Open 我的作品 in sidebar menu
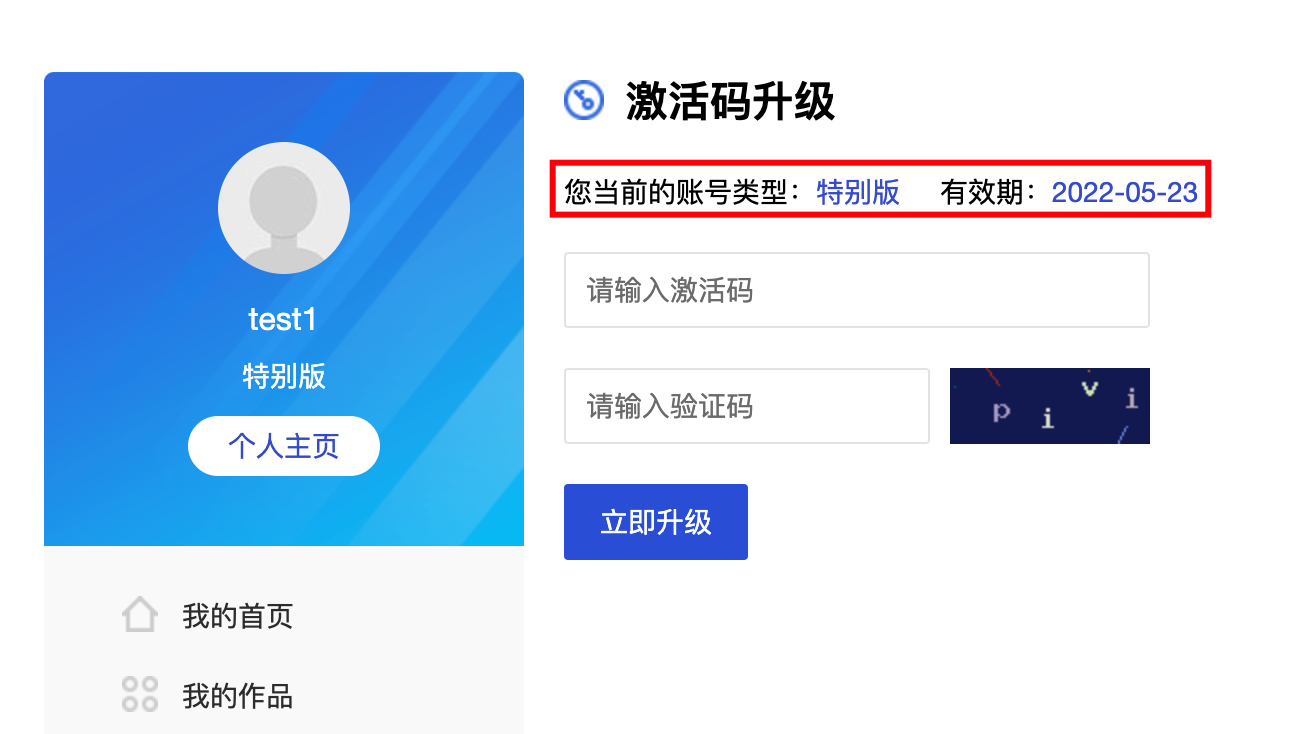Viewport: 1302px width, 734px height. pyautogui.click(x=238, y=695)
